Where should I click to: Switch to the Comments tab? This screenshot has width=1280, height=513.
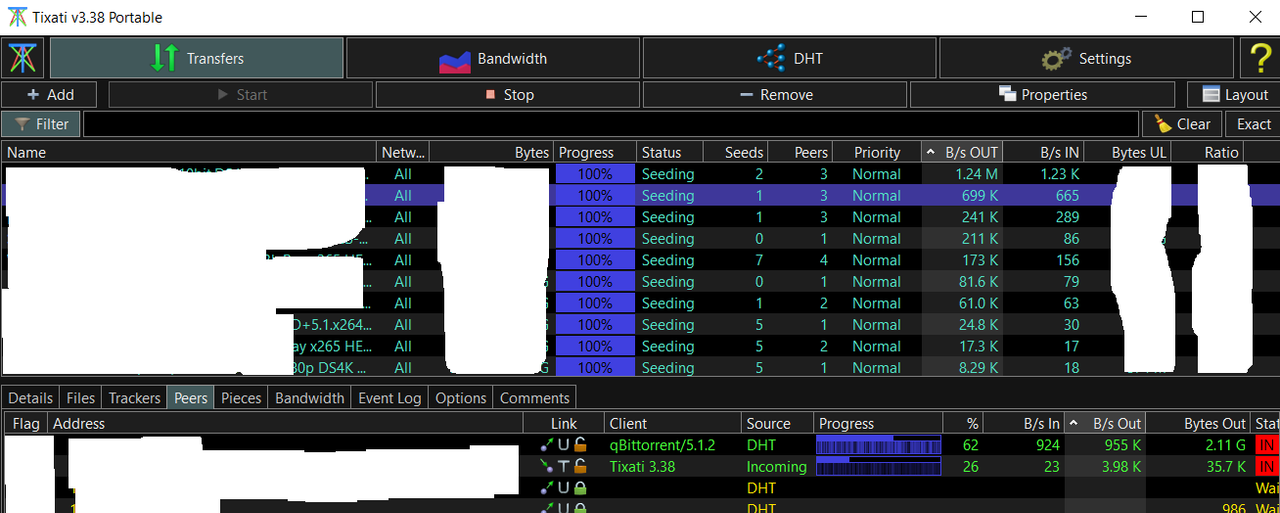point(535,397)
